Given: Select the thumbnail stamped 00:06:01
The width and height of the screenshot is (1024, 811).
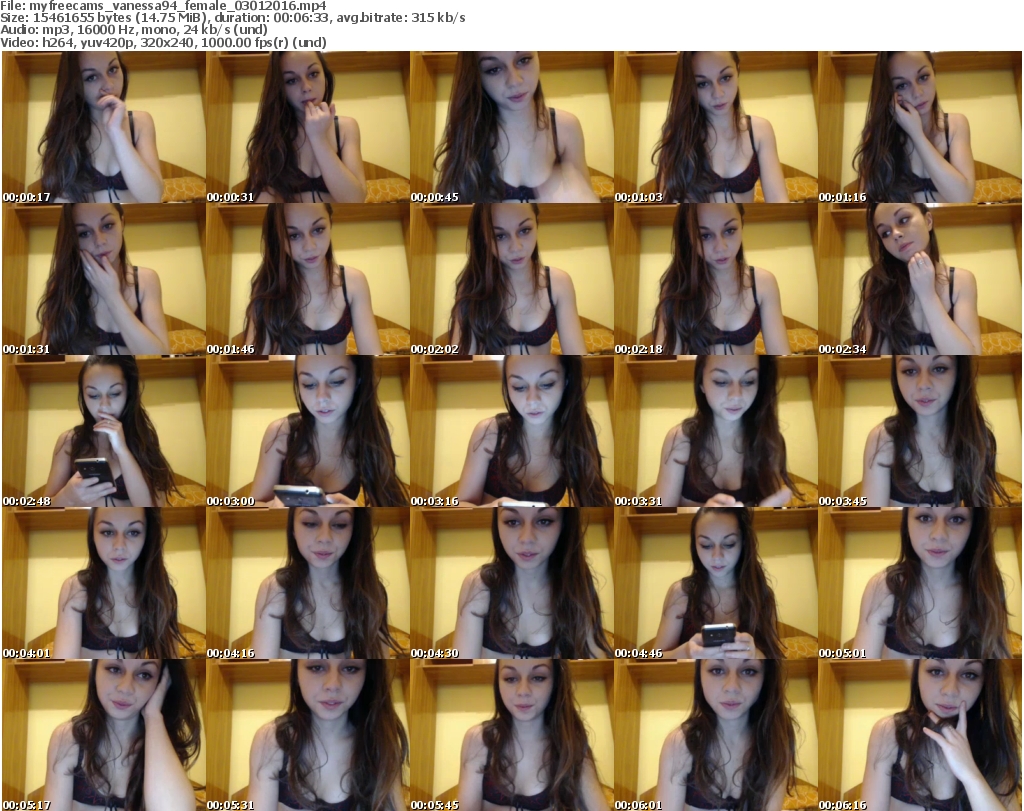Looking at the screenshot, I should (716, 735).
